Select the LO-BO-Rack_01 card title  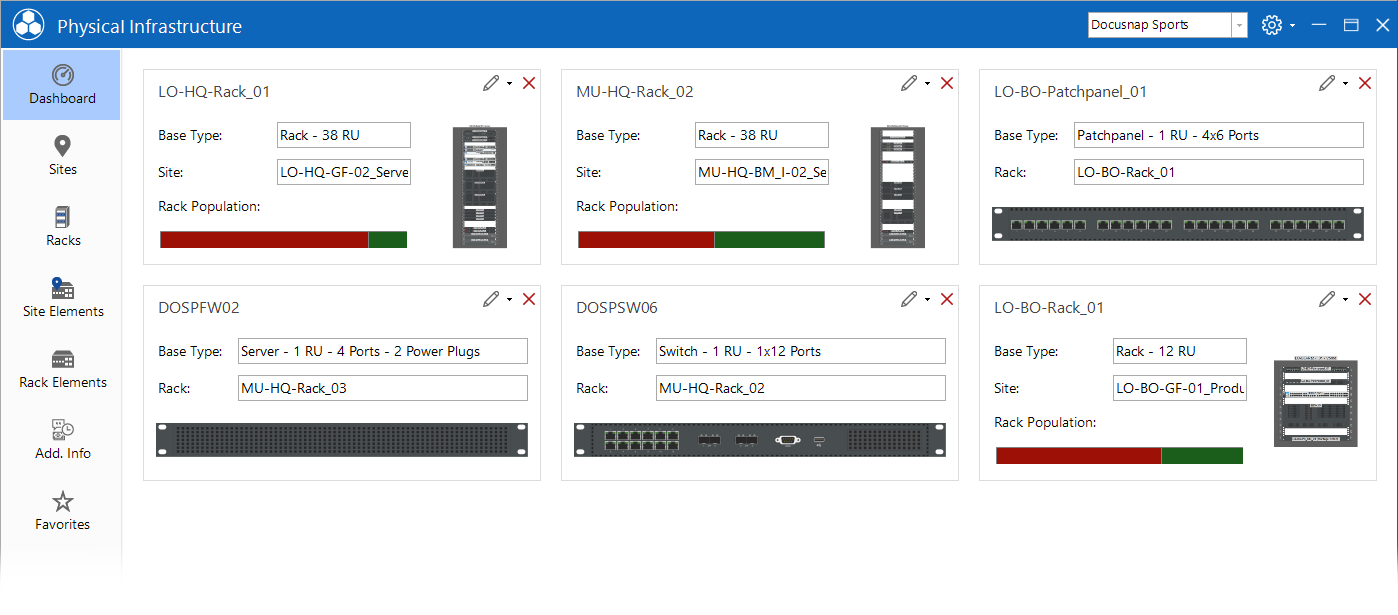1049,308
